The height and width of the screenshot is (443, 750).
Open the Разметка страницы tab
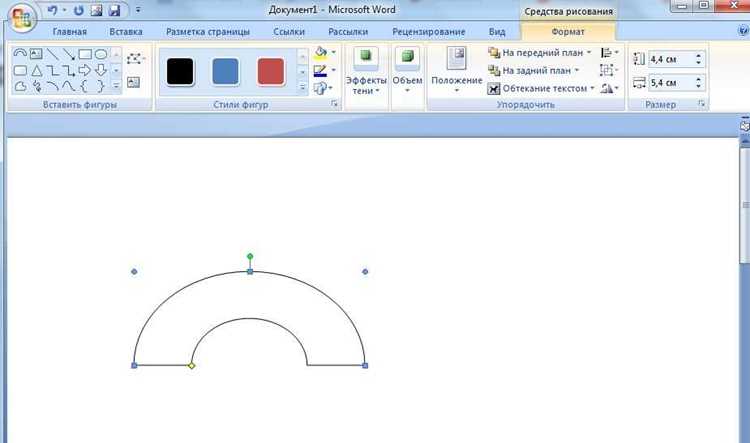click(x=208, y=32)
